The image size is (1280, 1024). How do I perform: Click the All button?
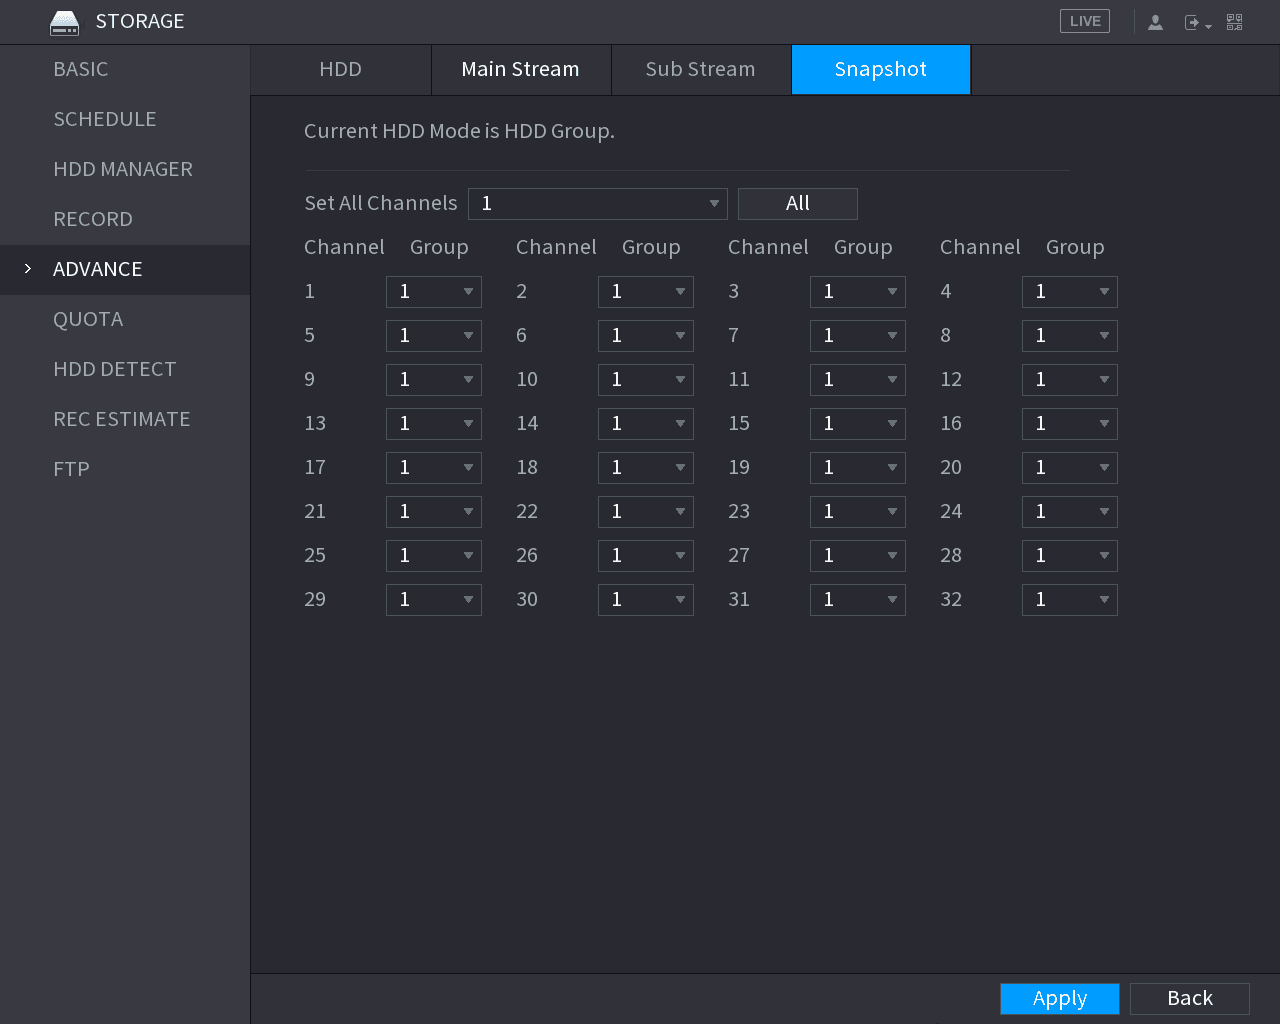(x=798, y=203)
